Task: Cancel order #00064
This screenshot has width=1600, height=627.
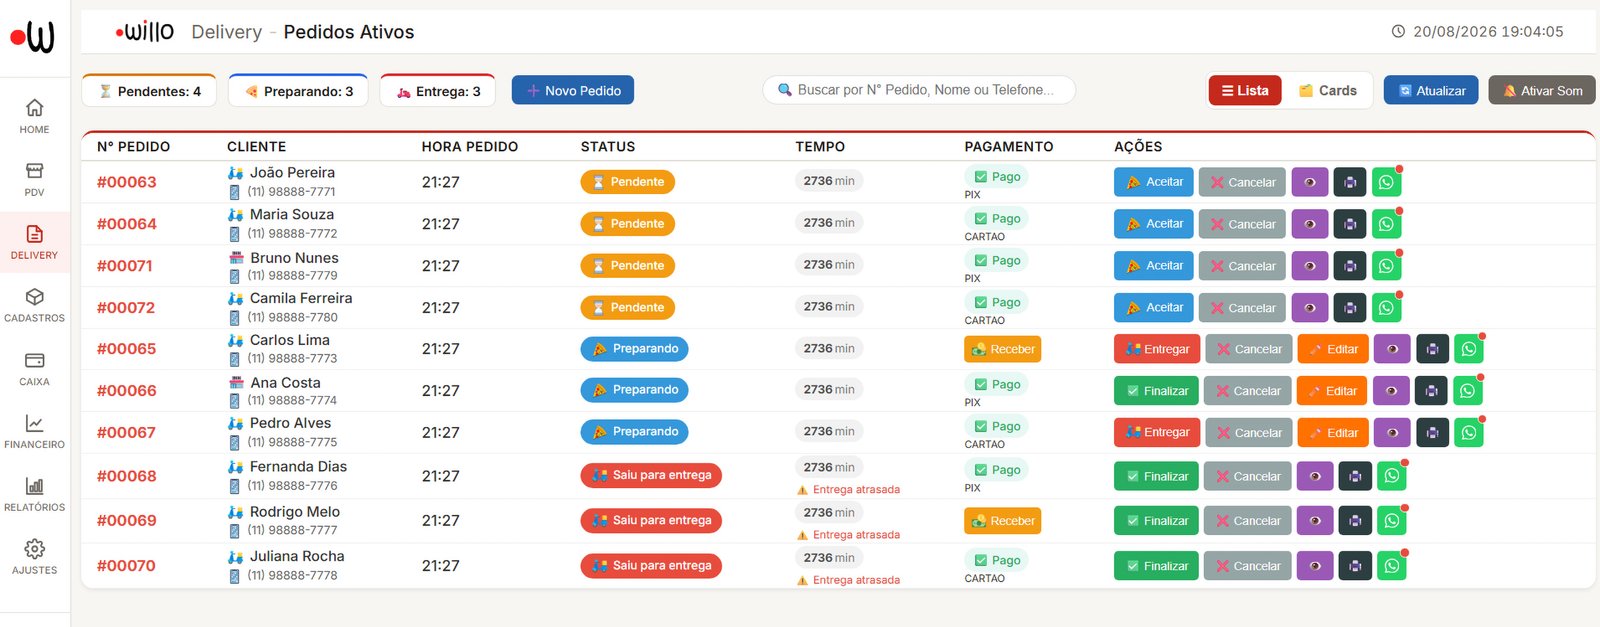Action: click(x=1242, y=224)
